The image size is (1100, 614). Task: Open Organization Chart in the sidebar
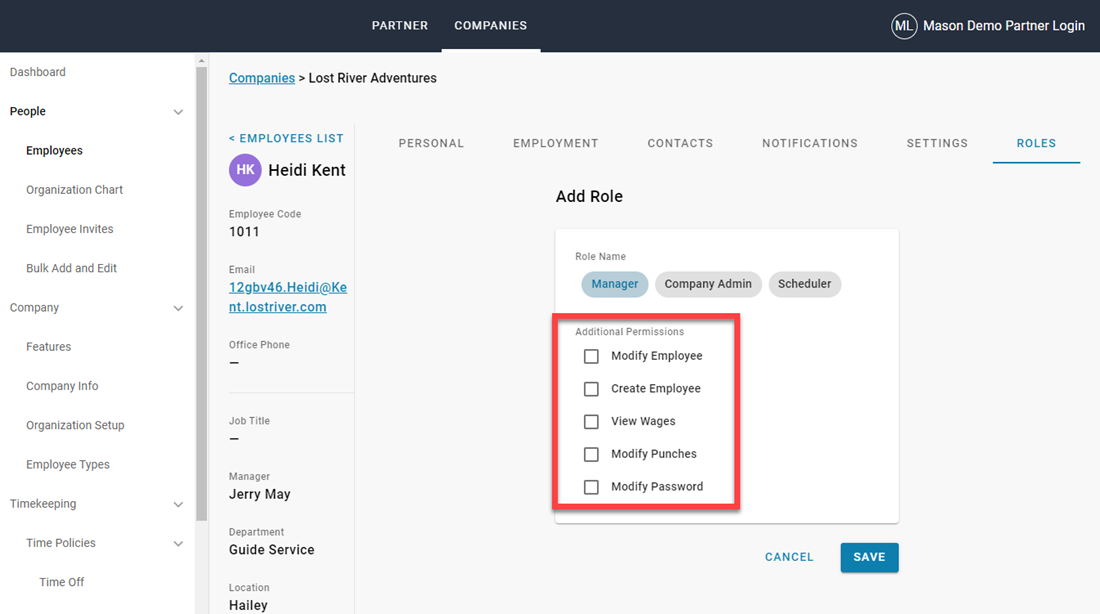pos(74,189)
